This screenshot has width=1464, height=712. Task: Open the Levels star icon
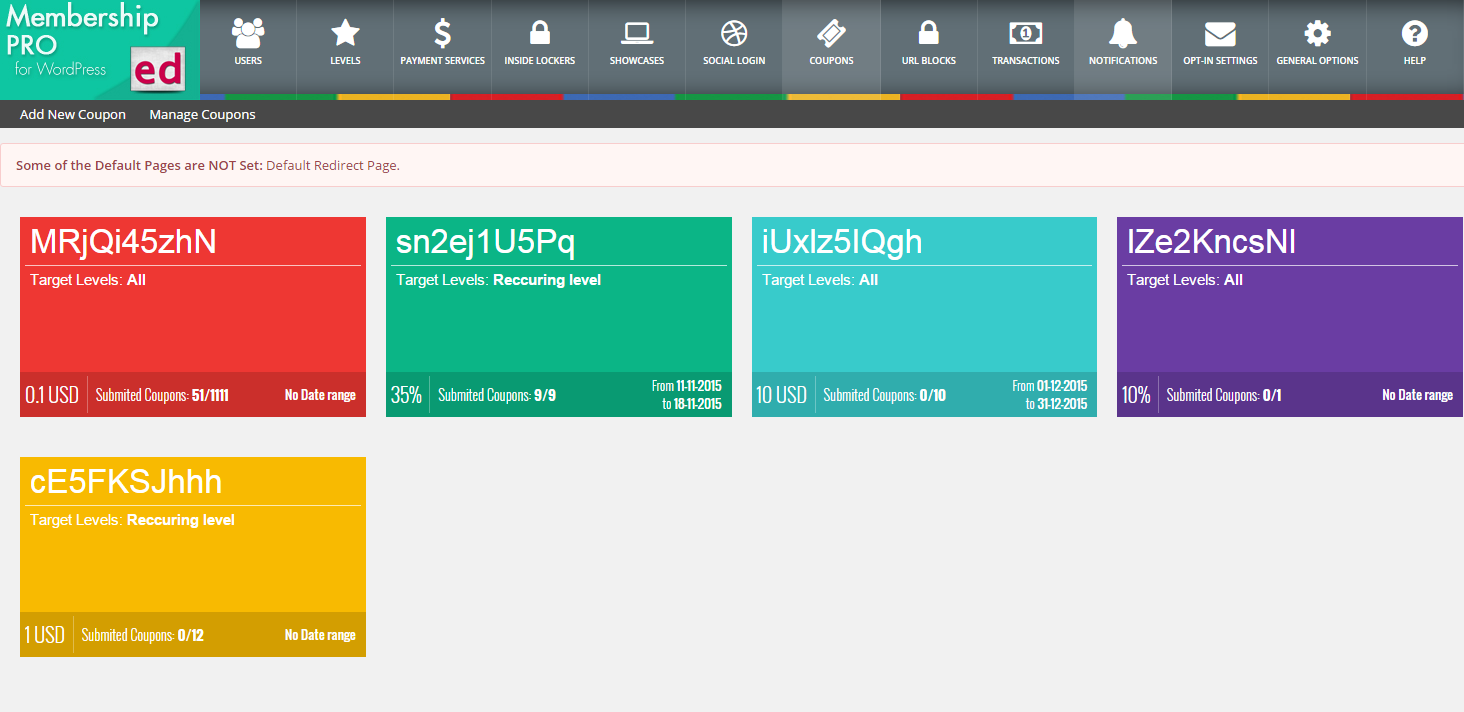(x=345, y=34)
